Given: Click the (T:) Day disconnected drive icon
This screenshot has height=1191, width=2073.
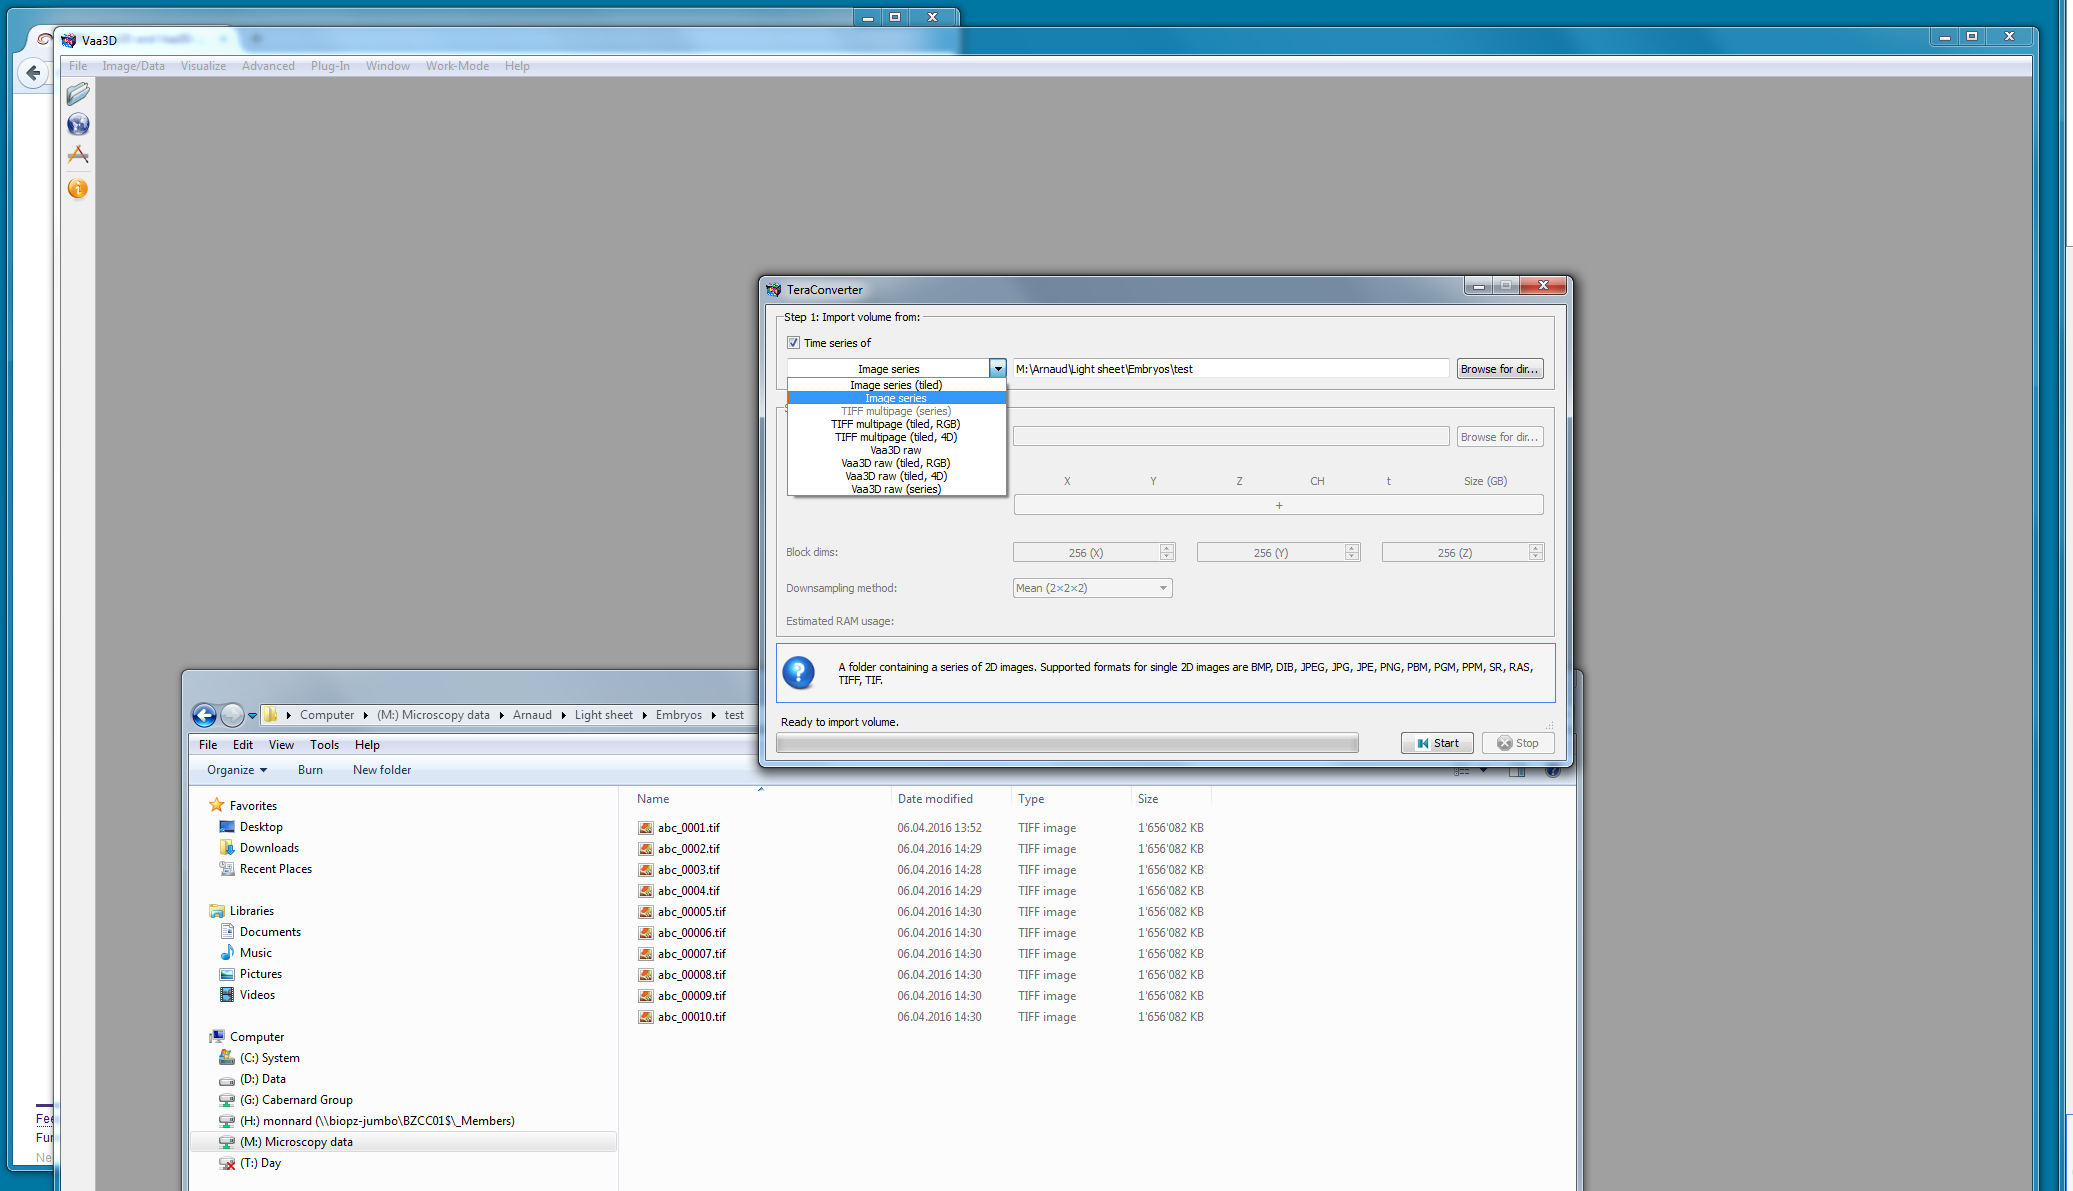Looking at the screenshot, I should [x=227, y=1163].
